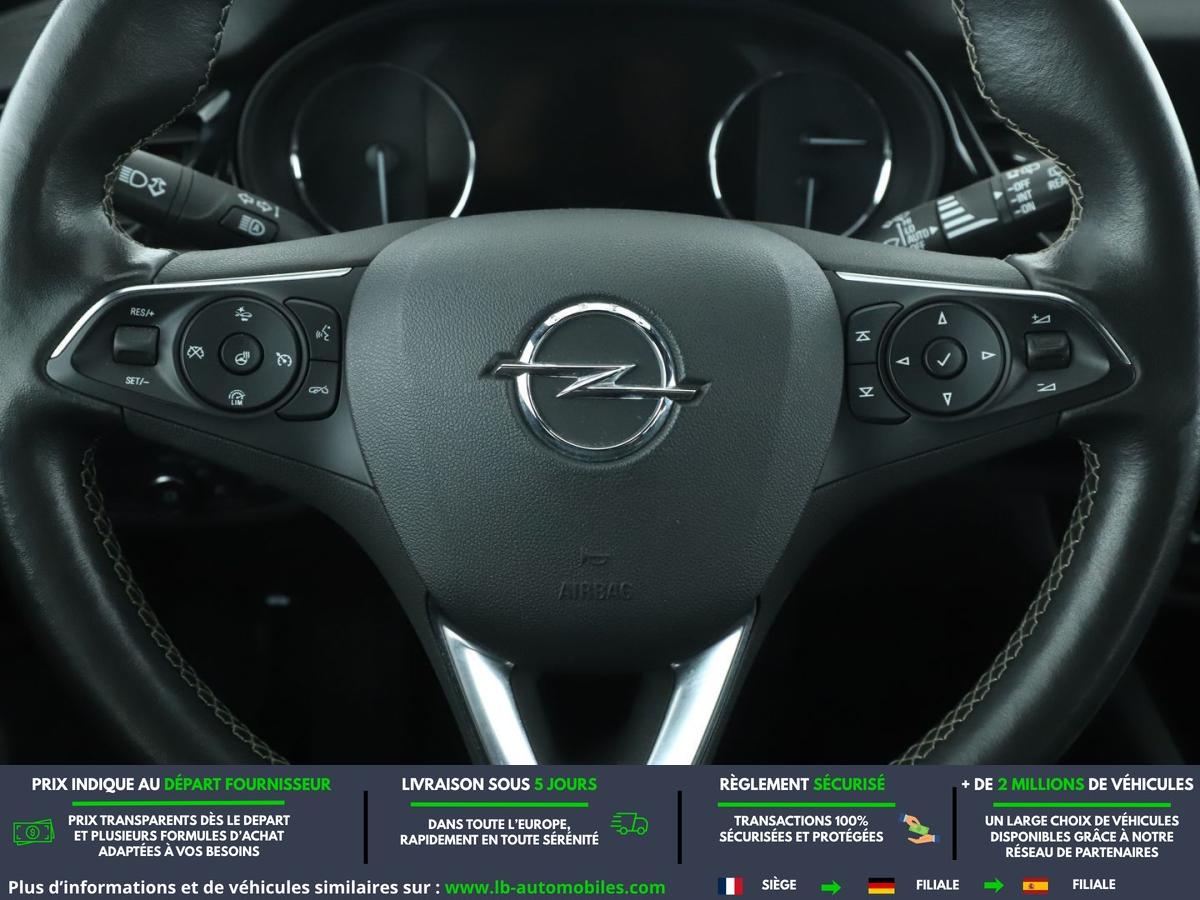The height and width of the screenshot is (900, 1200).
Task: Tap the heated steering wheel center button
Action: coord(241,354)
